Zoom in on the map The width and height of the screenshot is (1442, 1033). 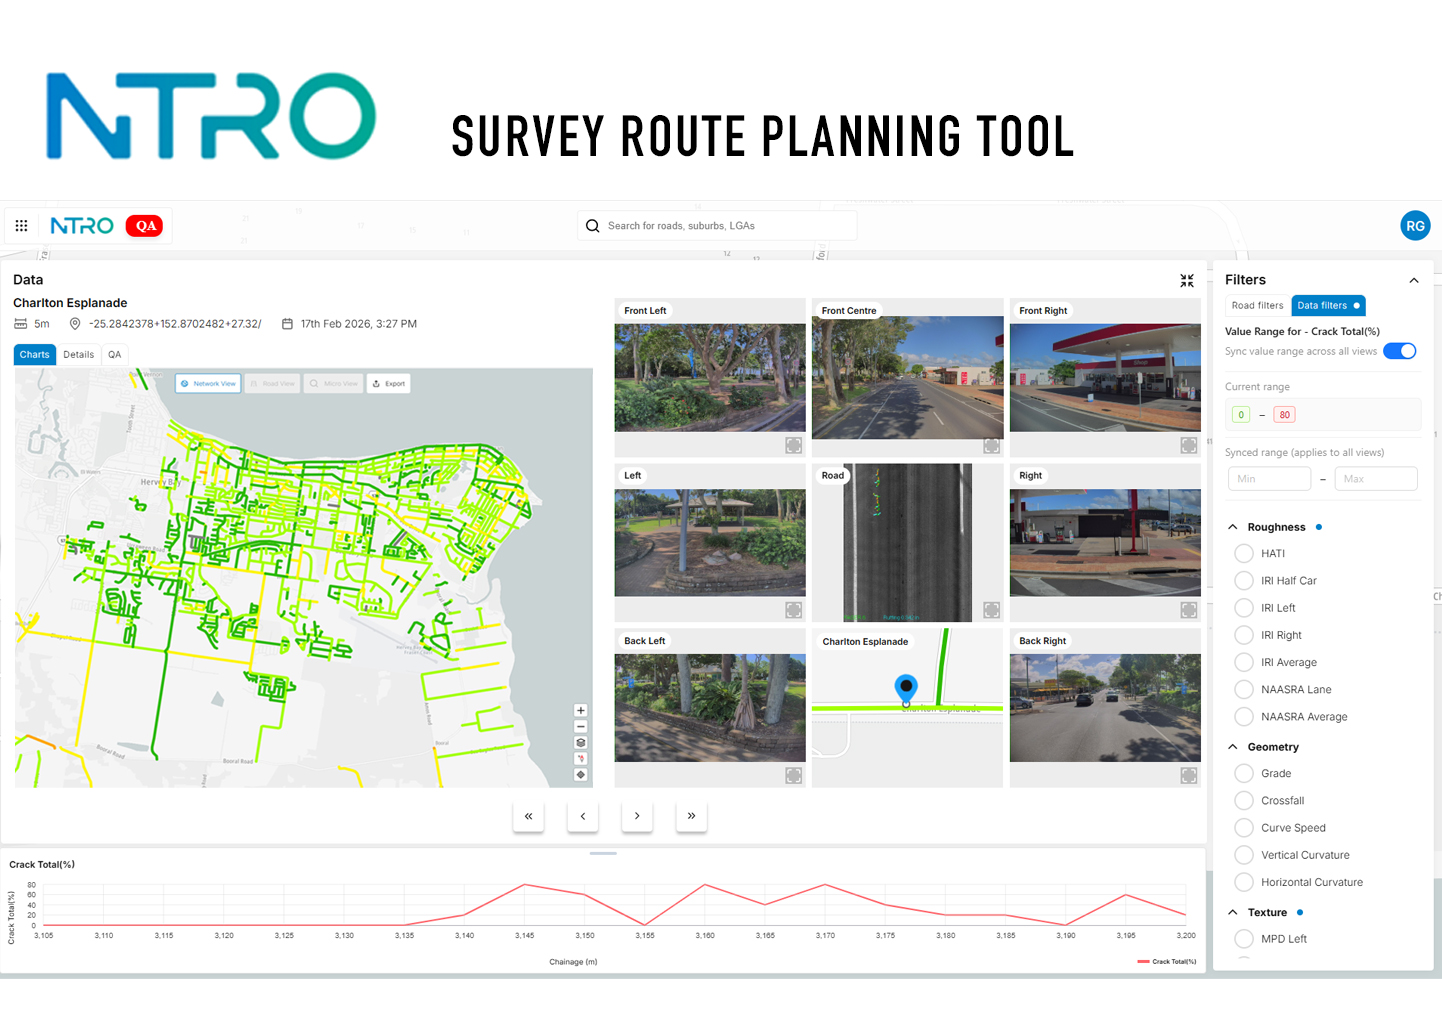coord(581,711)
